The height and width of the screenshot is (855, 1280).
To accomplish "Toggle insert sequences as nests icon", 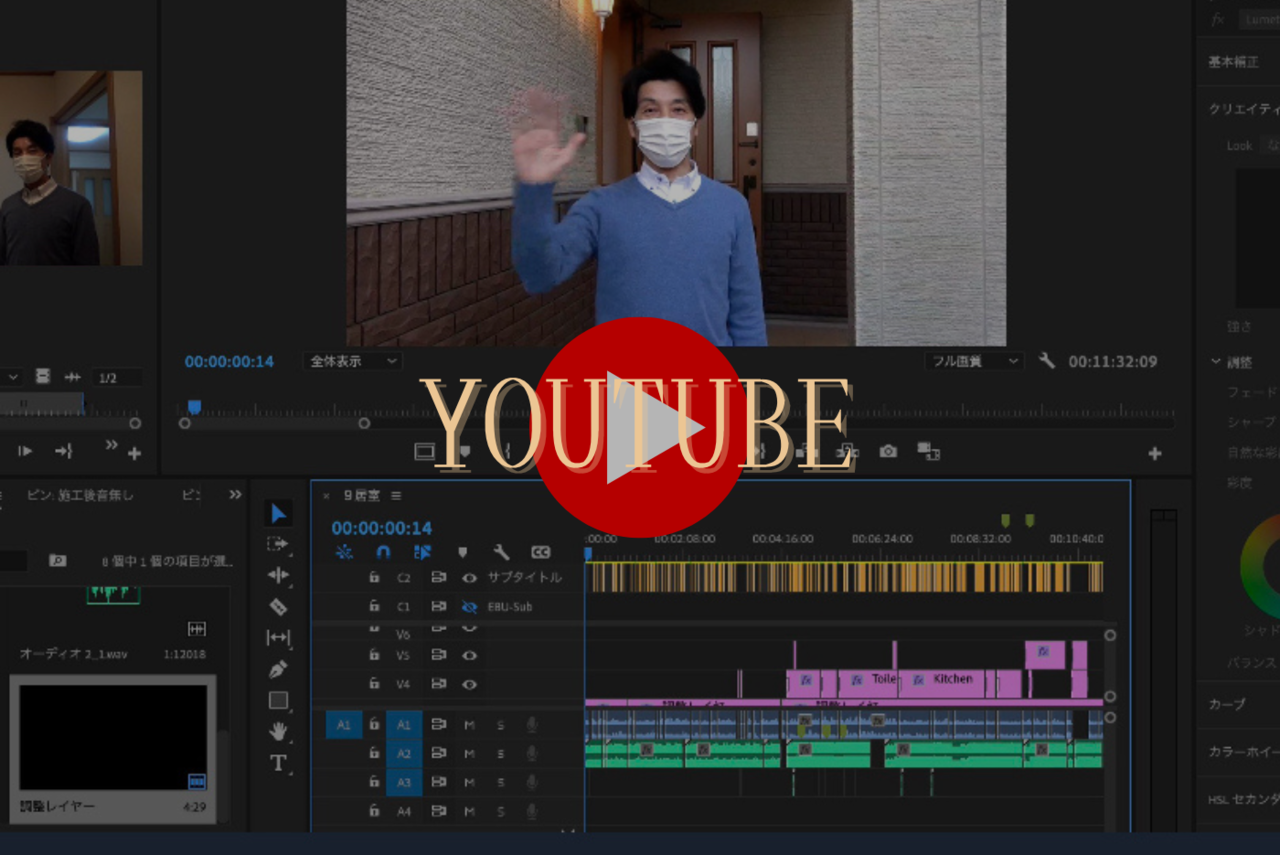I will pyautogui.click(x=344, y=552).
